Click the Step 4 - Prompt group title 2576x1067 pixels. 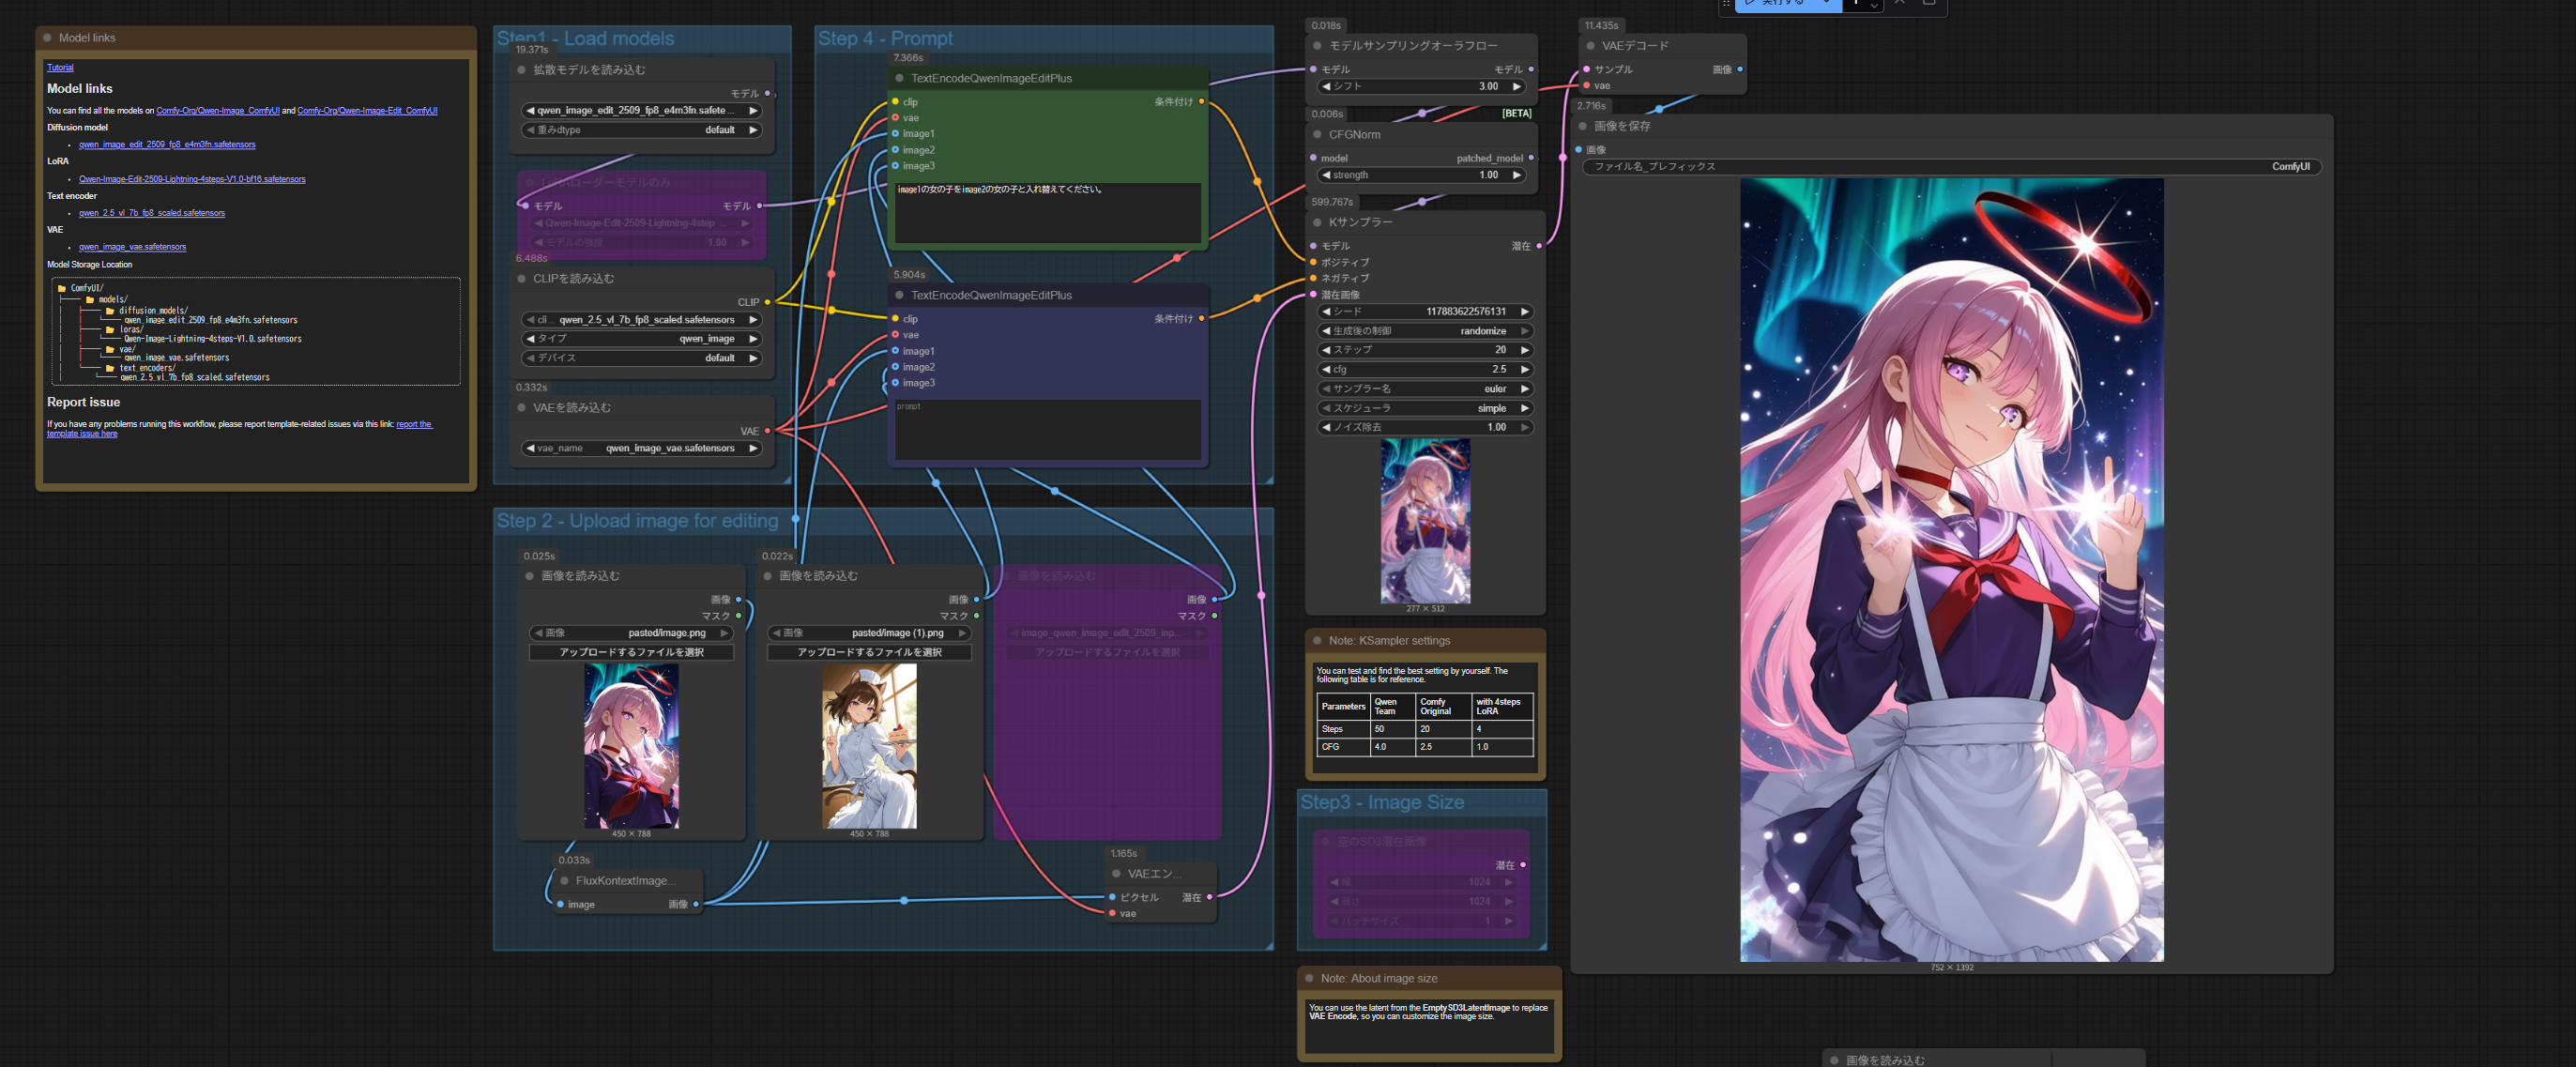click(885, 39)
